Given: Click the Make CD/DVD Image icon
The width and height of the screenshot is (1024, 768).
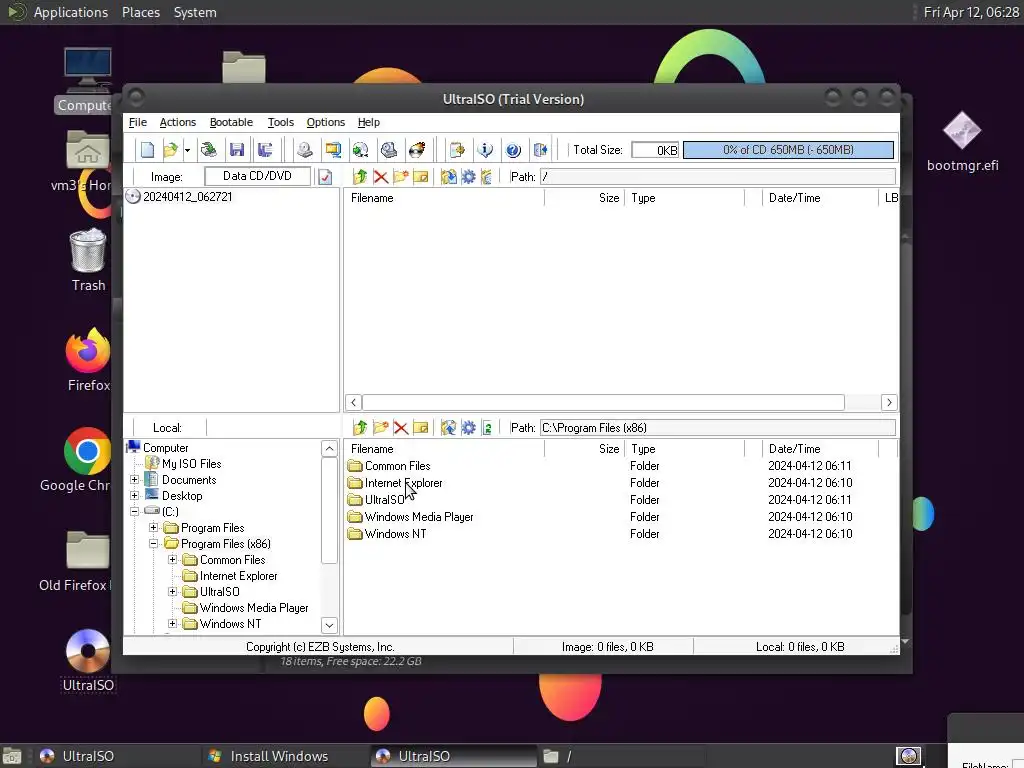Looking at the screenshot, I should click(x=304, y=150).
